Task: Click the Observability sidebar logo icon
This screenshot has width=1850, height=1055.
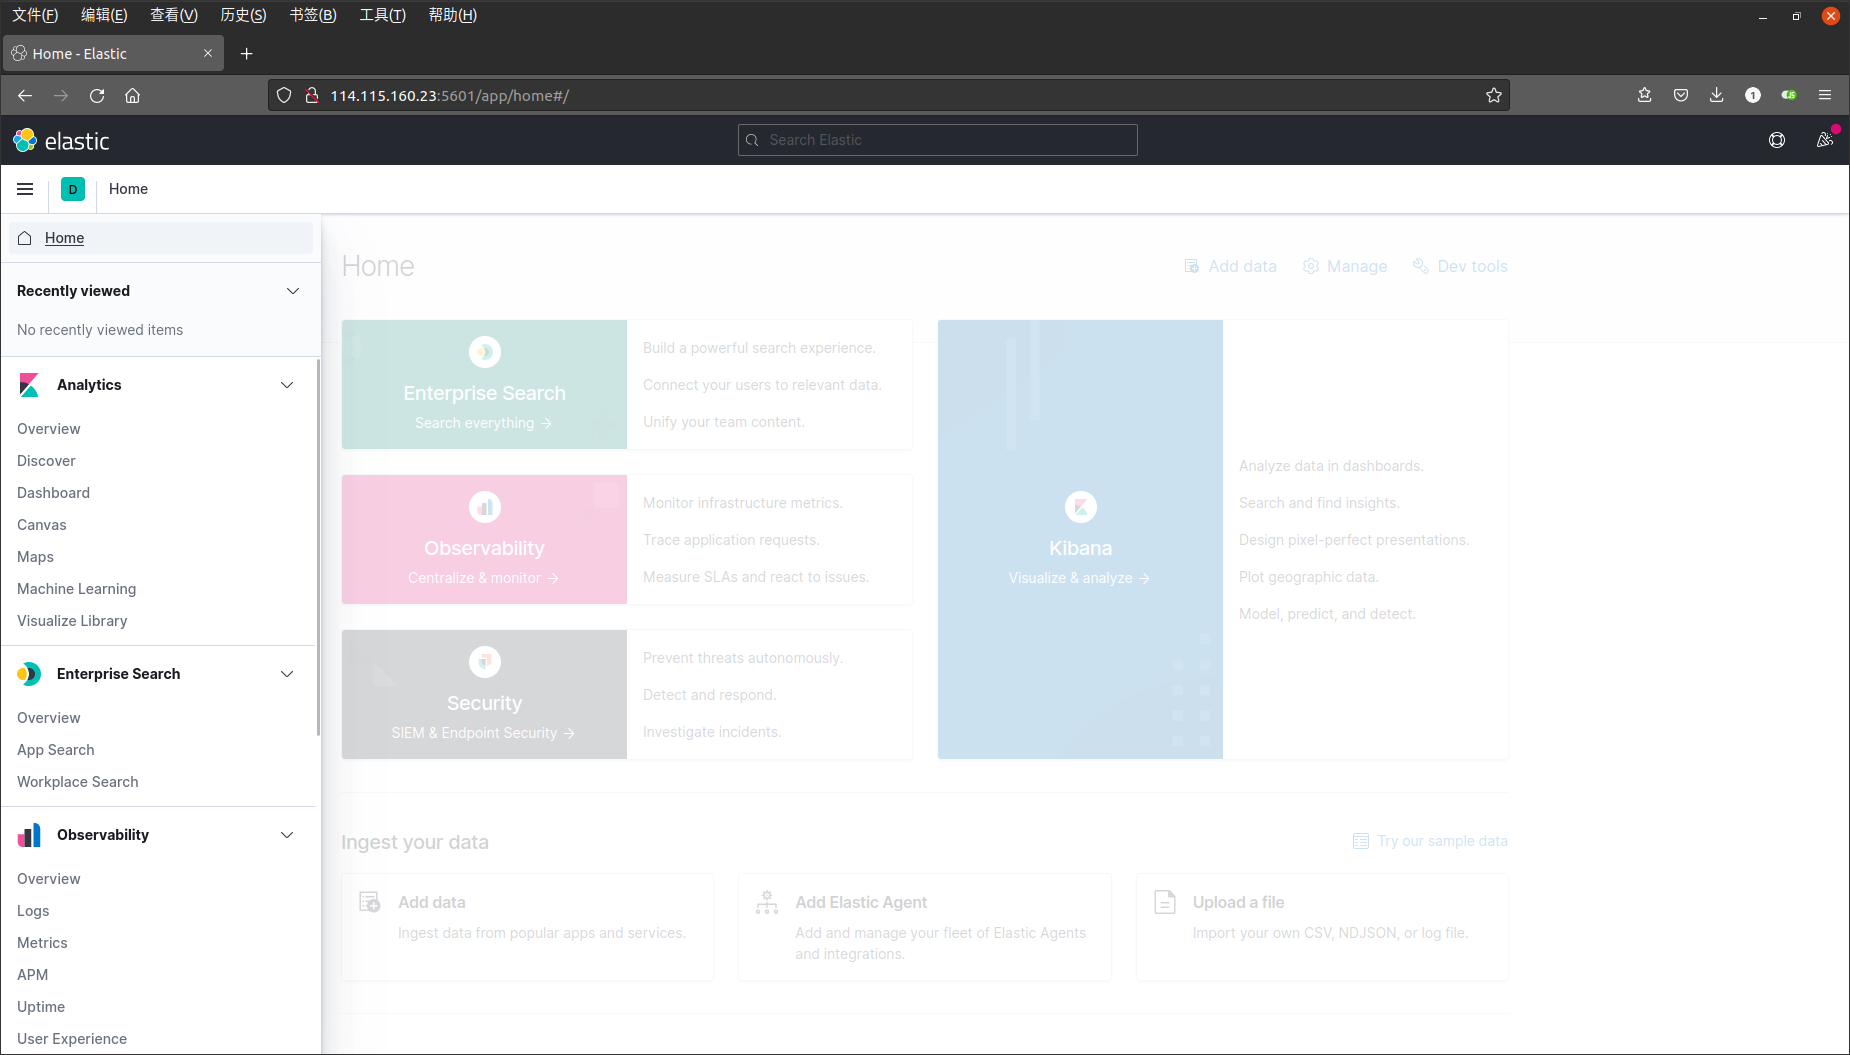Action: (29, 835)
